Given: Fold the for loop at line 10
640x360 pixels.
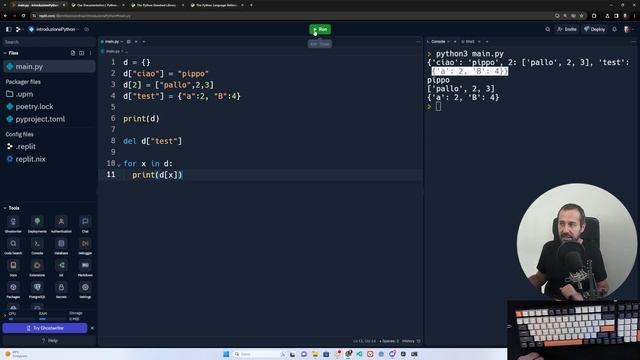Looking at the screenshot, I should click(x=119, y=164).
